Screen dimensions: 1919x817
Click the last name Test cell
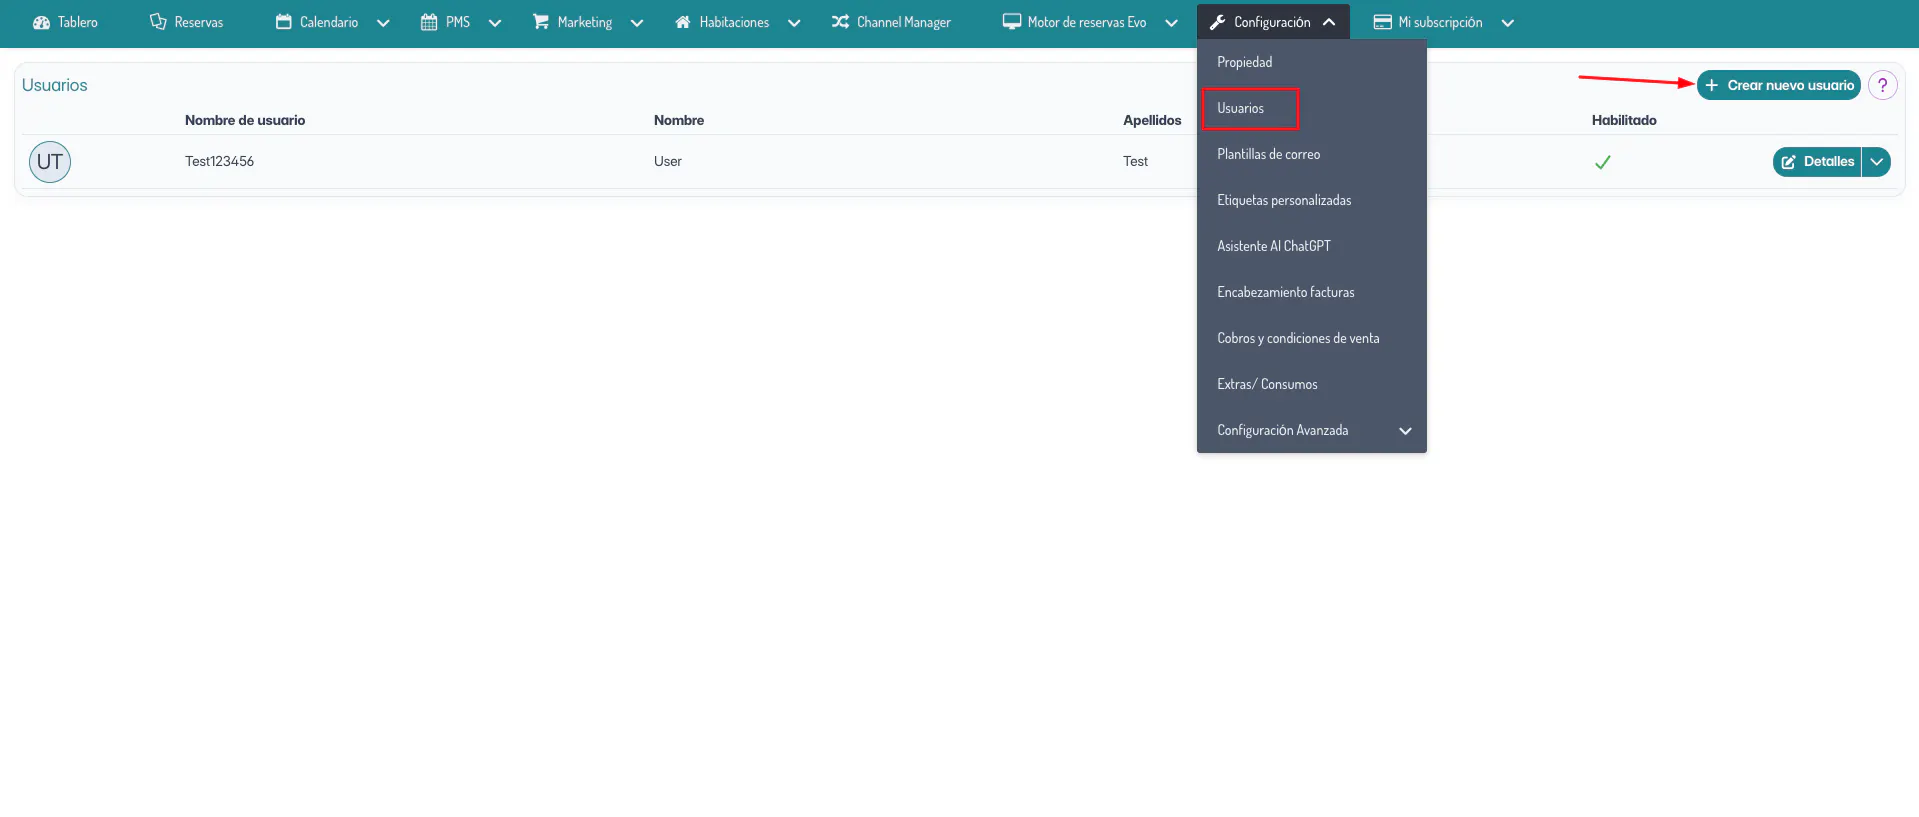1135,161
